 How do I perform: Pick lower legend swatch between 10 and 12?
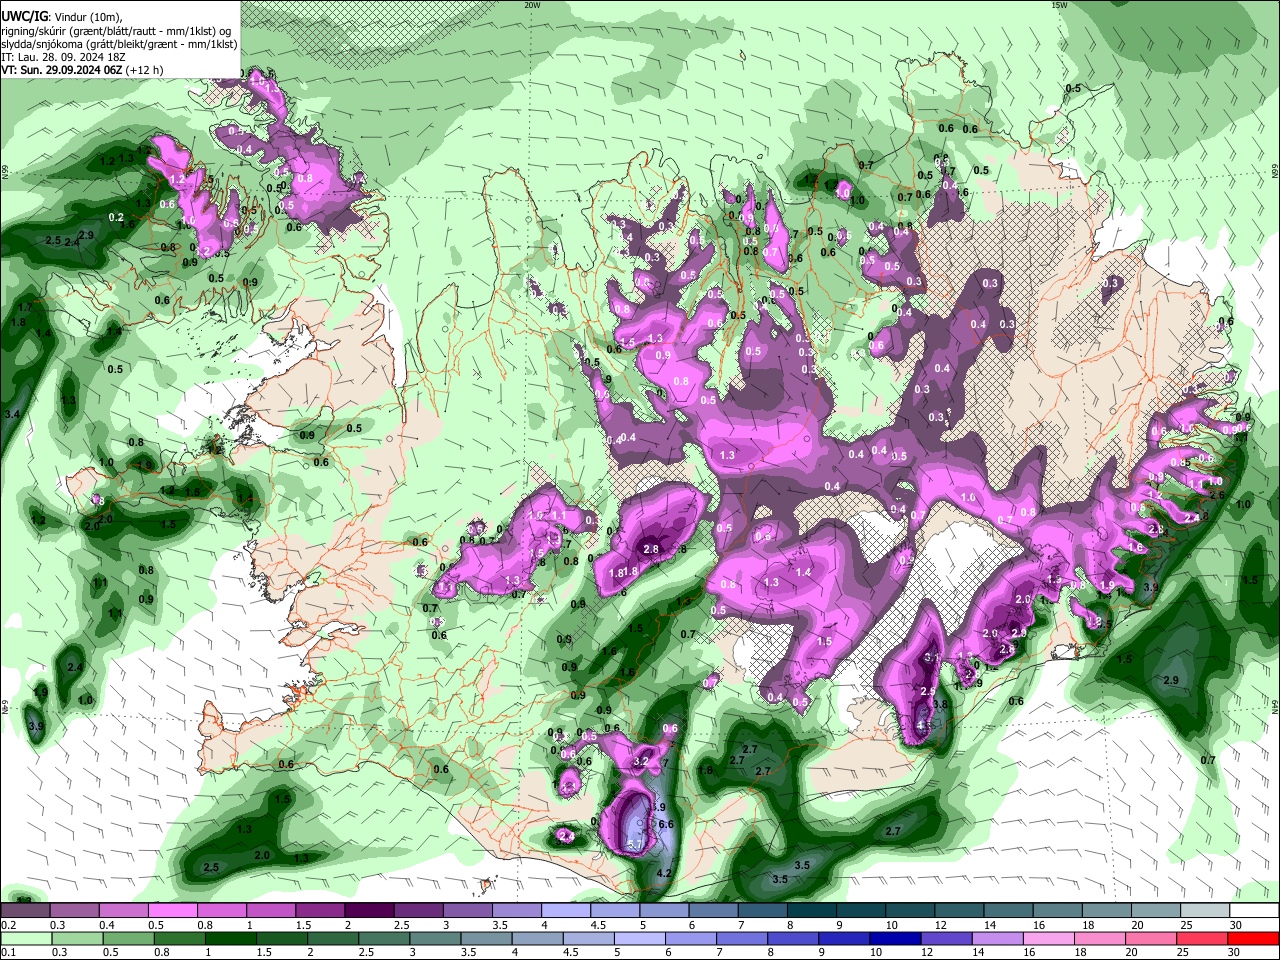[897, 939]
